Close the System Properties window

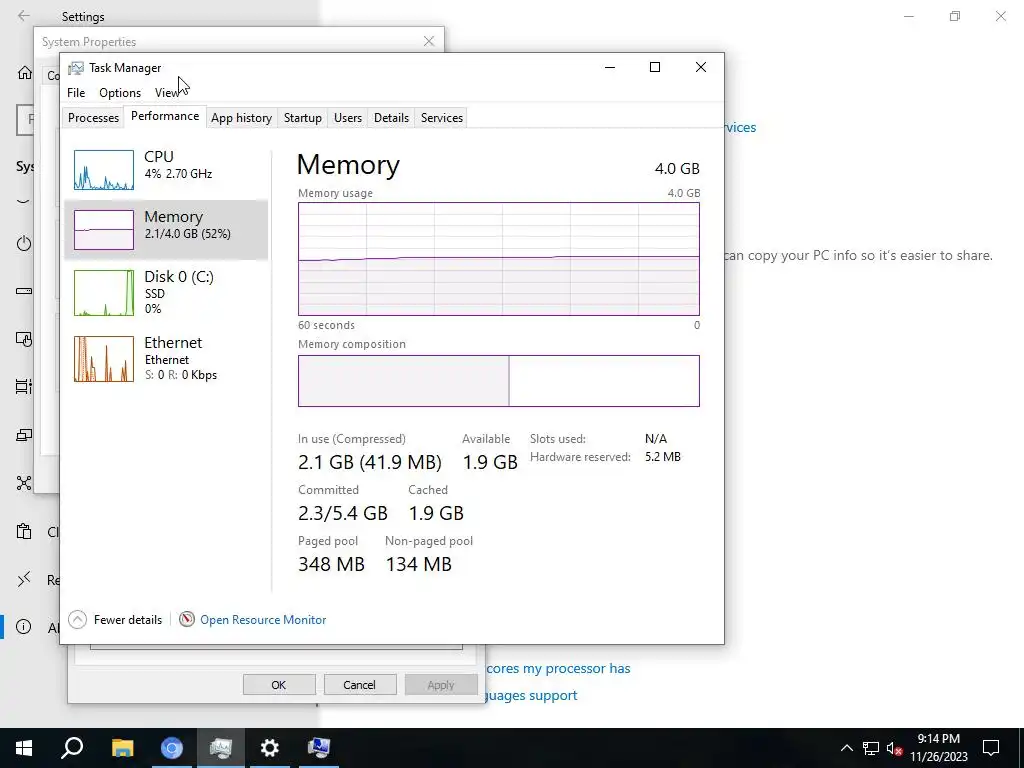click(x=428, y=41)
